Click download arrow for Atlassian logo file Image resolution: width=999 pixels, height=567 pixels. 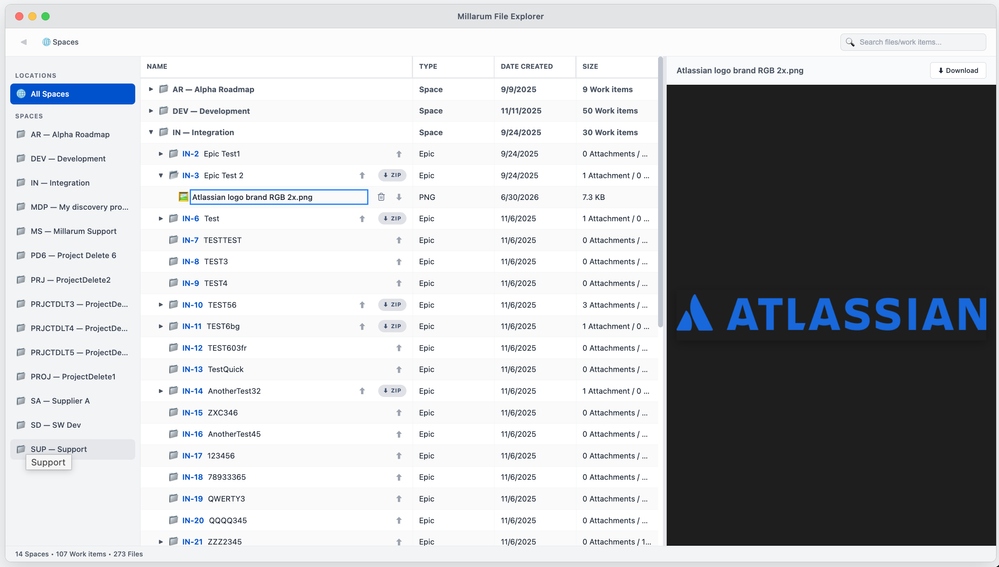[x=399, y=197]
